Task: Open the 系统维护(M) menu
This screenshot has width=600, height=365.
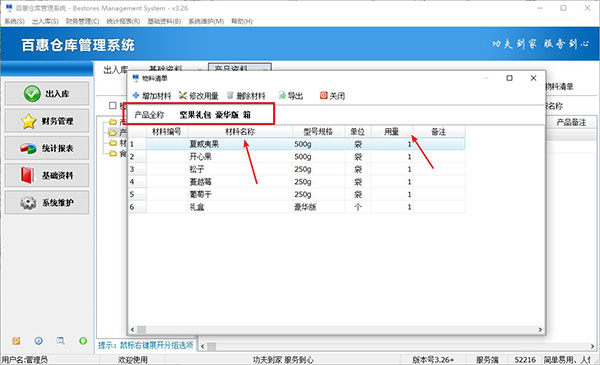Action: click(x=206, y=21)
